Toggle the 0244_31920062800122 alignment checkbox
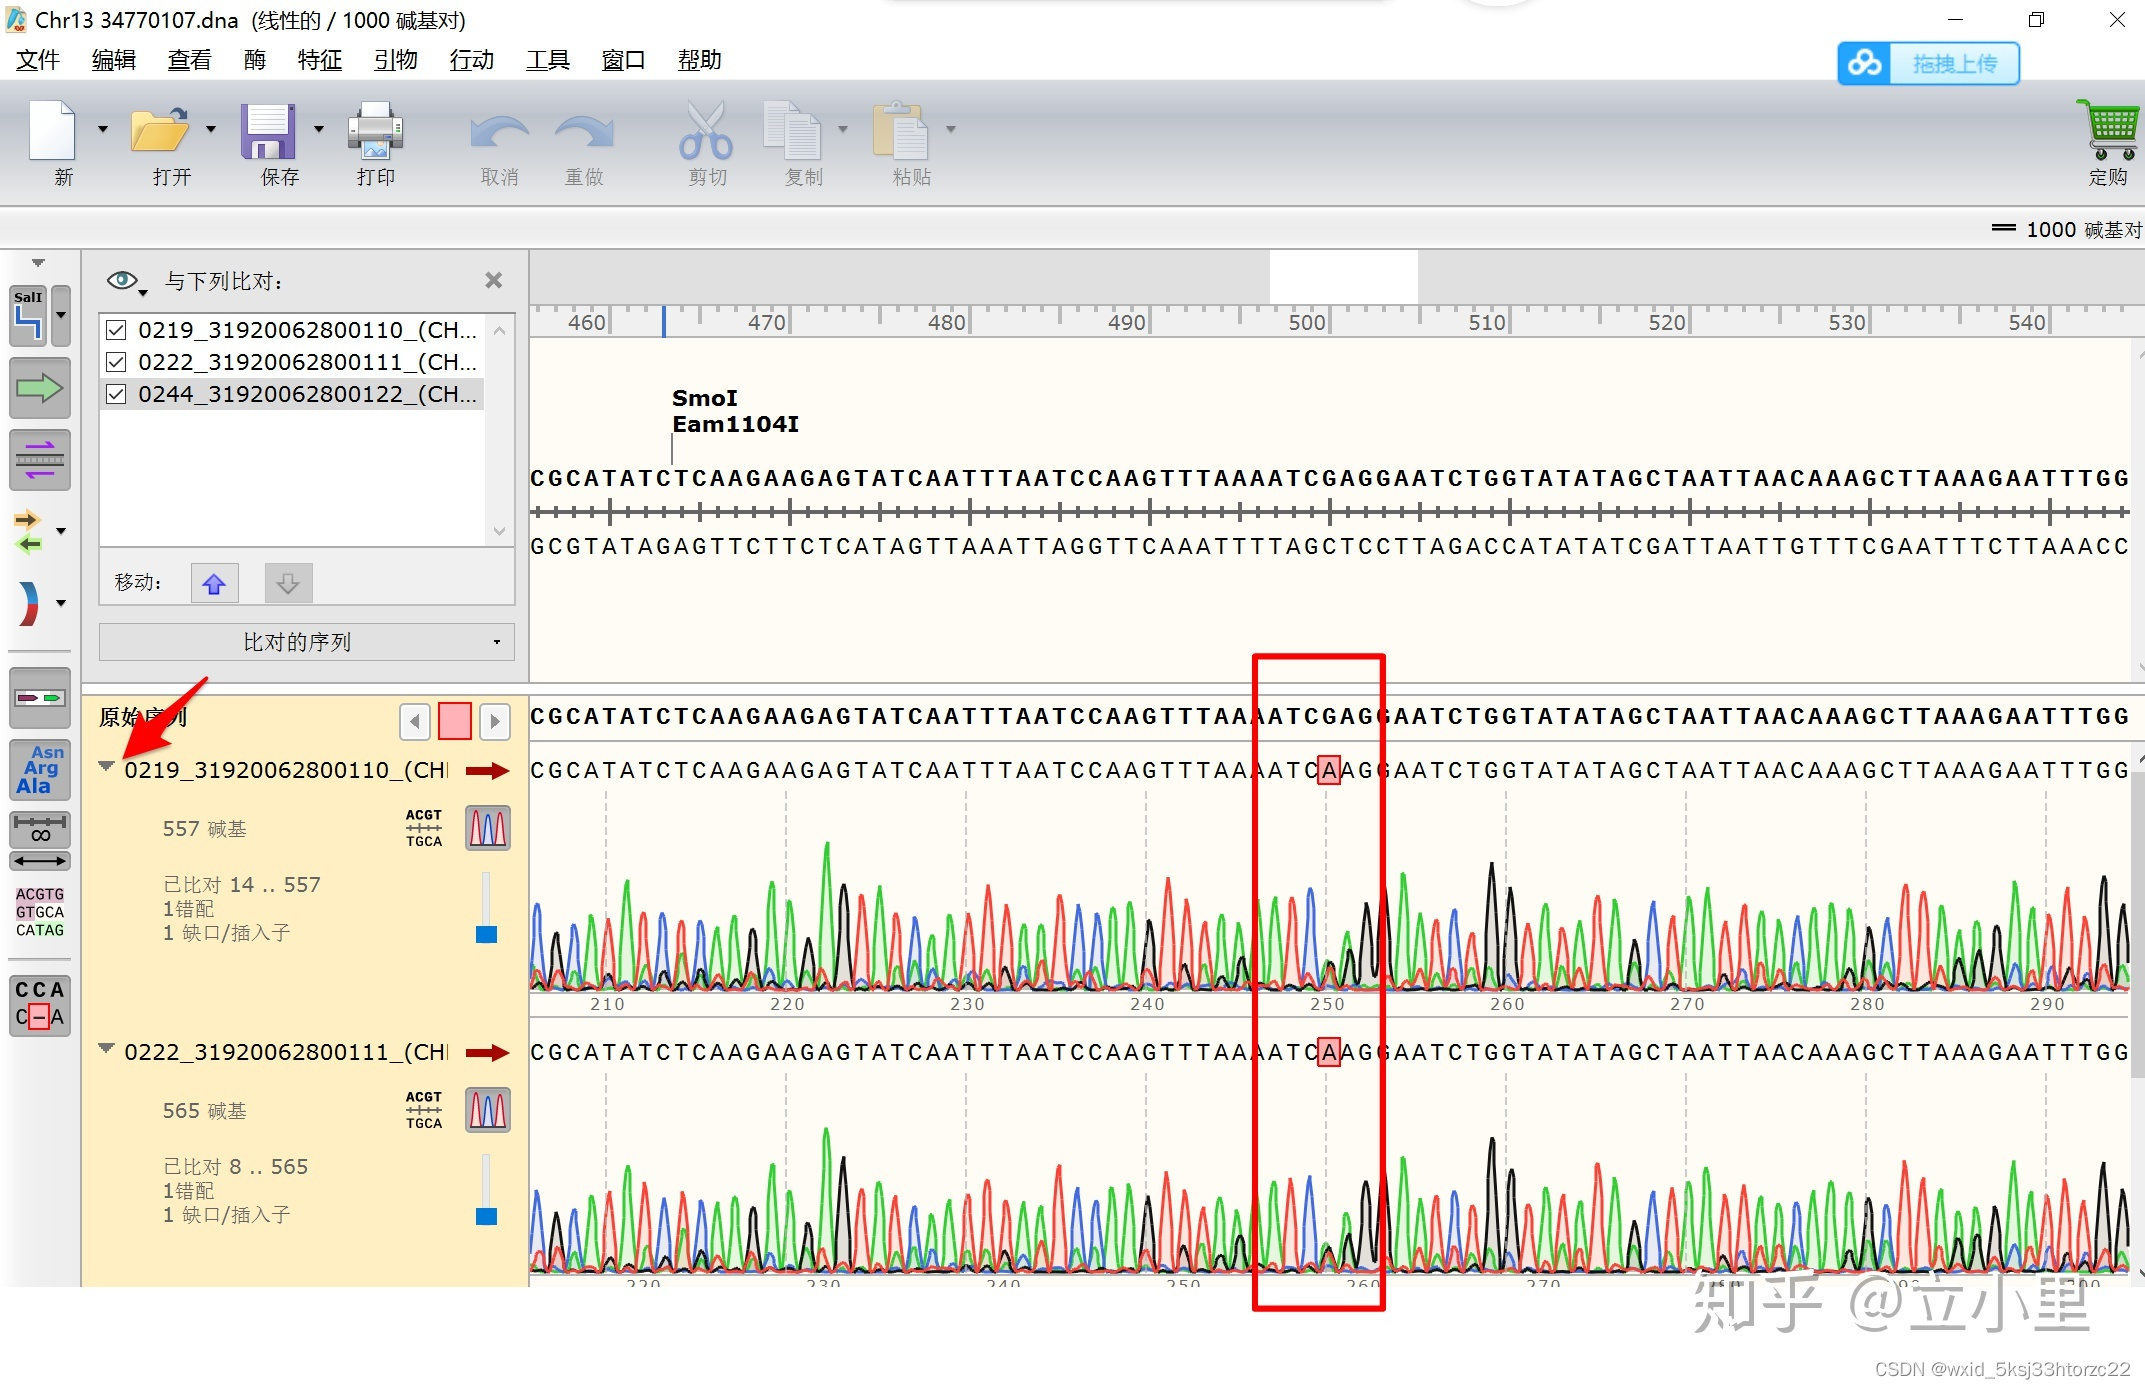Image resolution: width=2145 pixels, height=1389 pixels. click(x=116, y=394)
